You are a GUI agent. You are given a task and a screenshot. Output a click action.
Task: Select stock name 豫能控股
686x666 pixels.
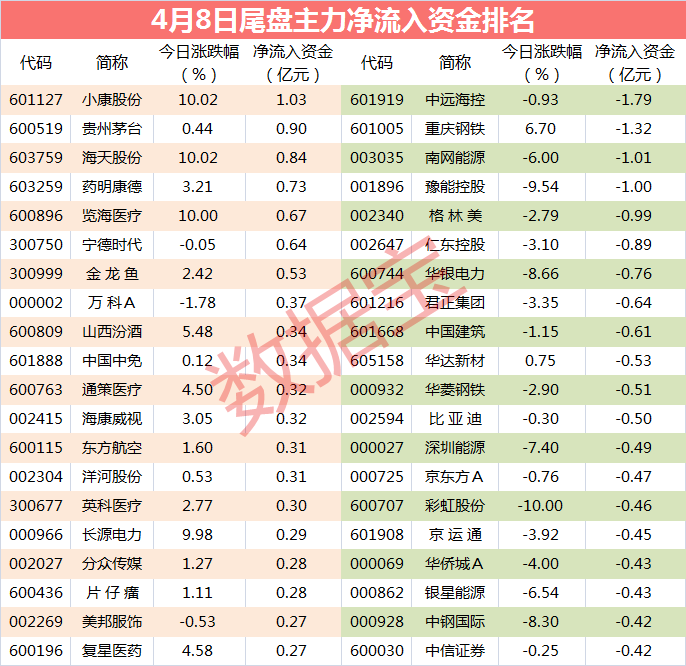pyautogui.click(x=455, y=187)
